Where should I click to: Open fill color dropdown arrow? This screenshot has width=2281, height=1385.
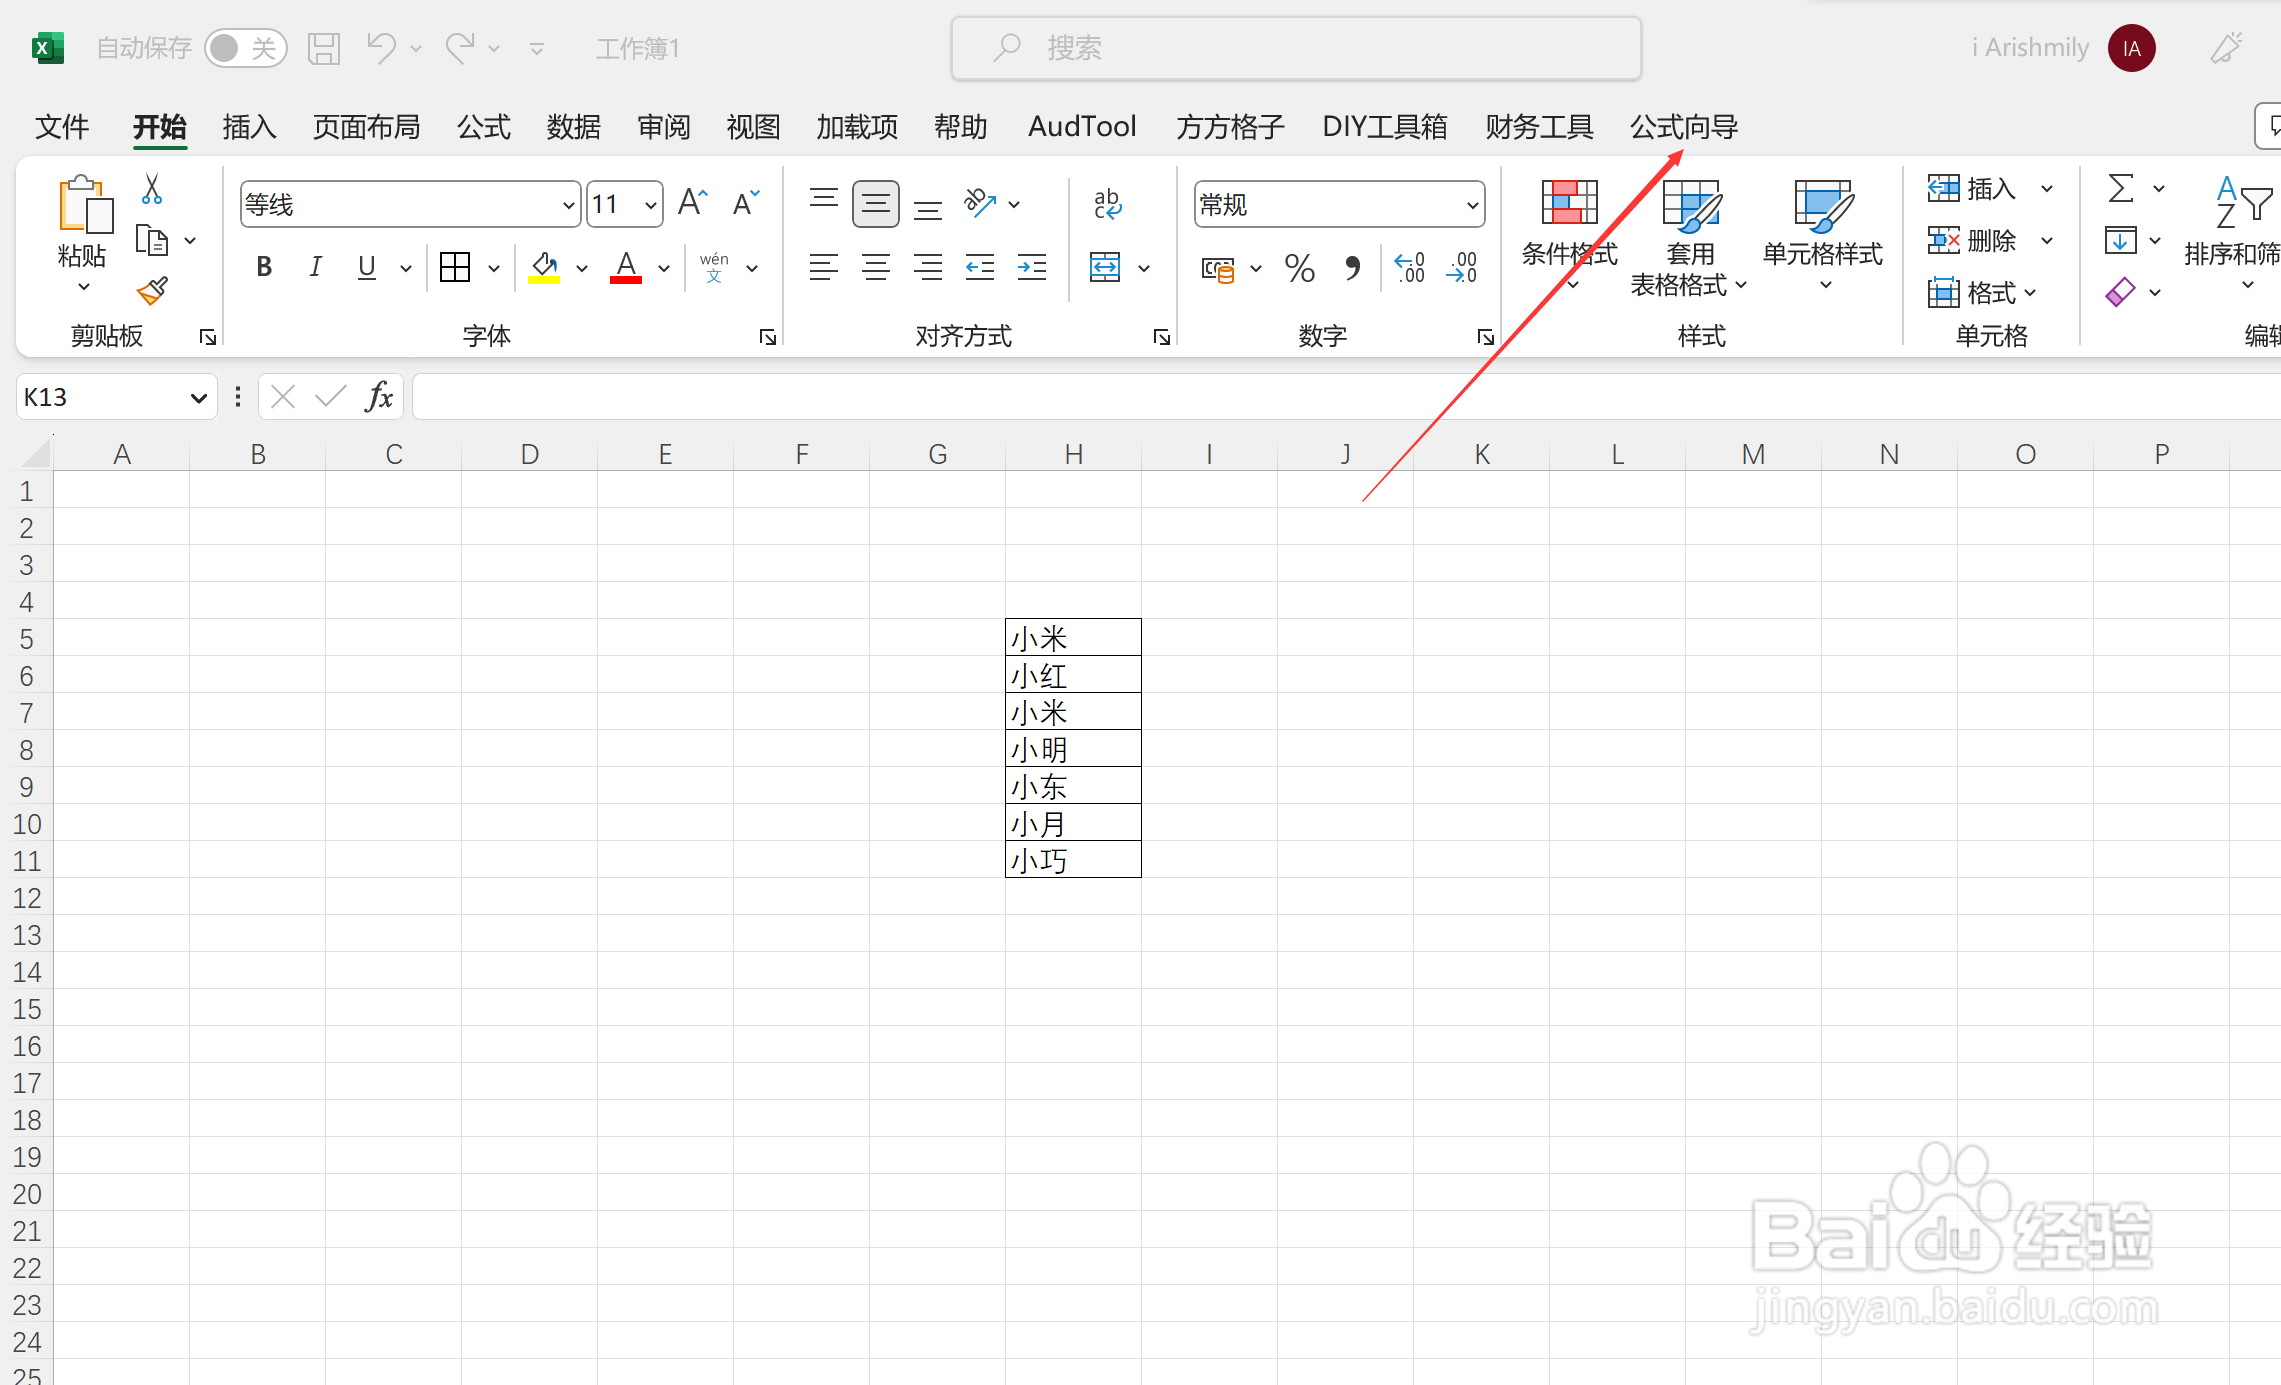582,268
